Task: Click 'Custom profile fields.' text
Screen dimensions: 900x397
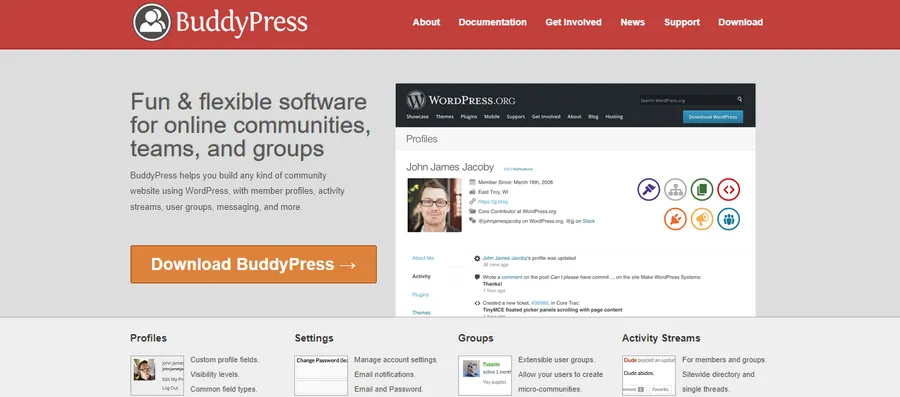Action: [x=224, y=360]
